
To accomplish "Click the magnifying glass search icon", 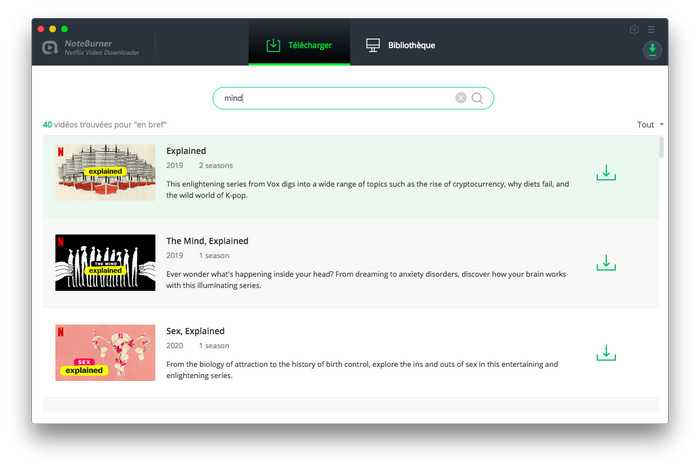I will pos(477,98).
